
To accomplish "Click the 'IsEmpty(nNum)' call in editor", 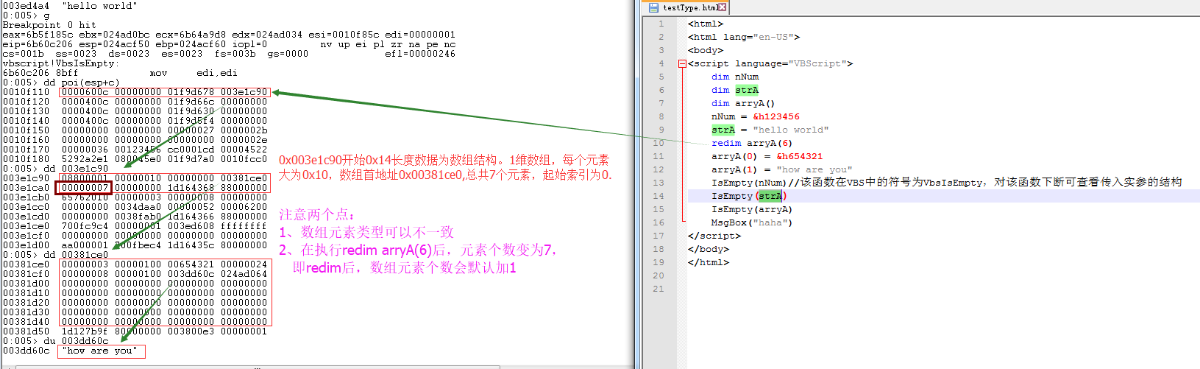I will point(749,183).
